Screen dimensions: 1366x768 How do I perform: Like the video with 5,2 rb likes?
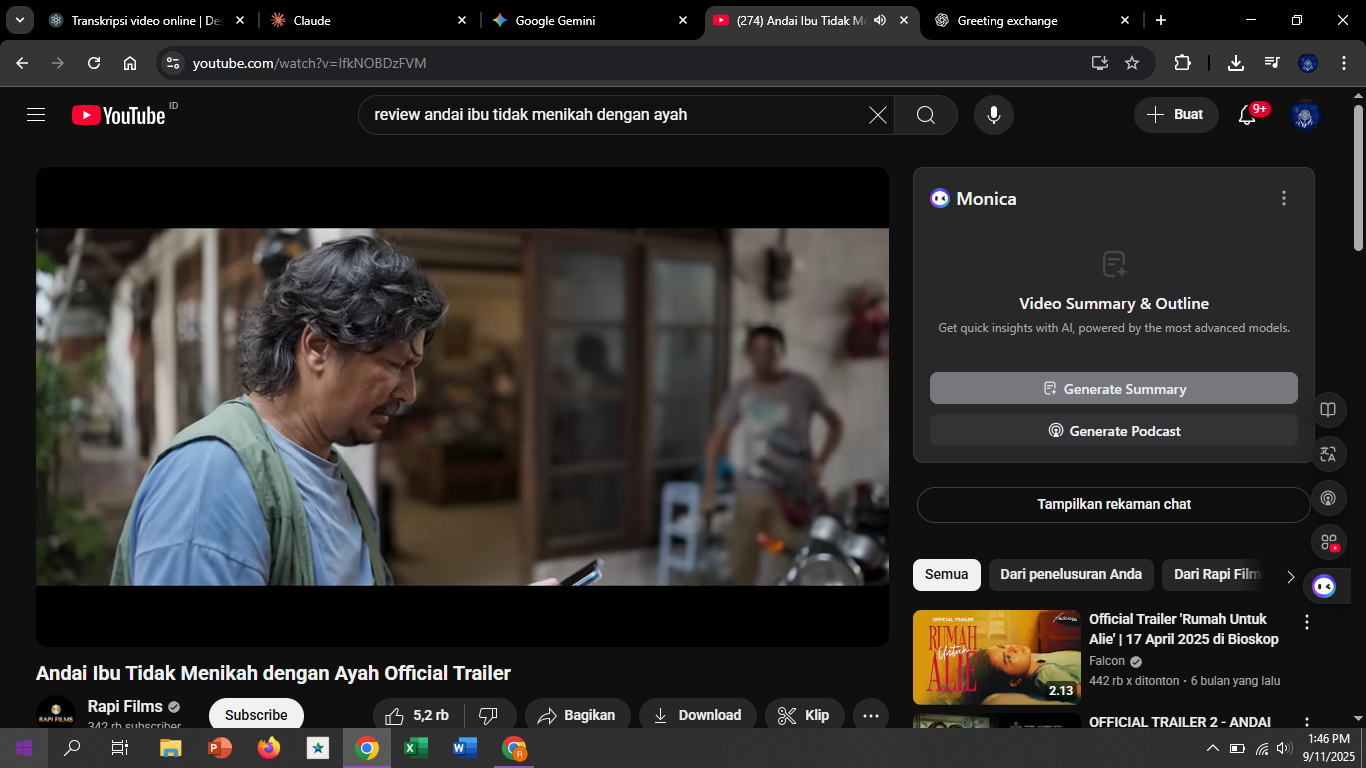click(417, 715)
